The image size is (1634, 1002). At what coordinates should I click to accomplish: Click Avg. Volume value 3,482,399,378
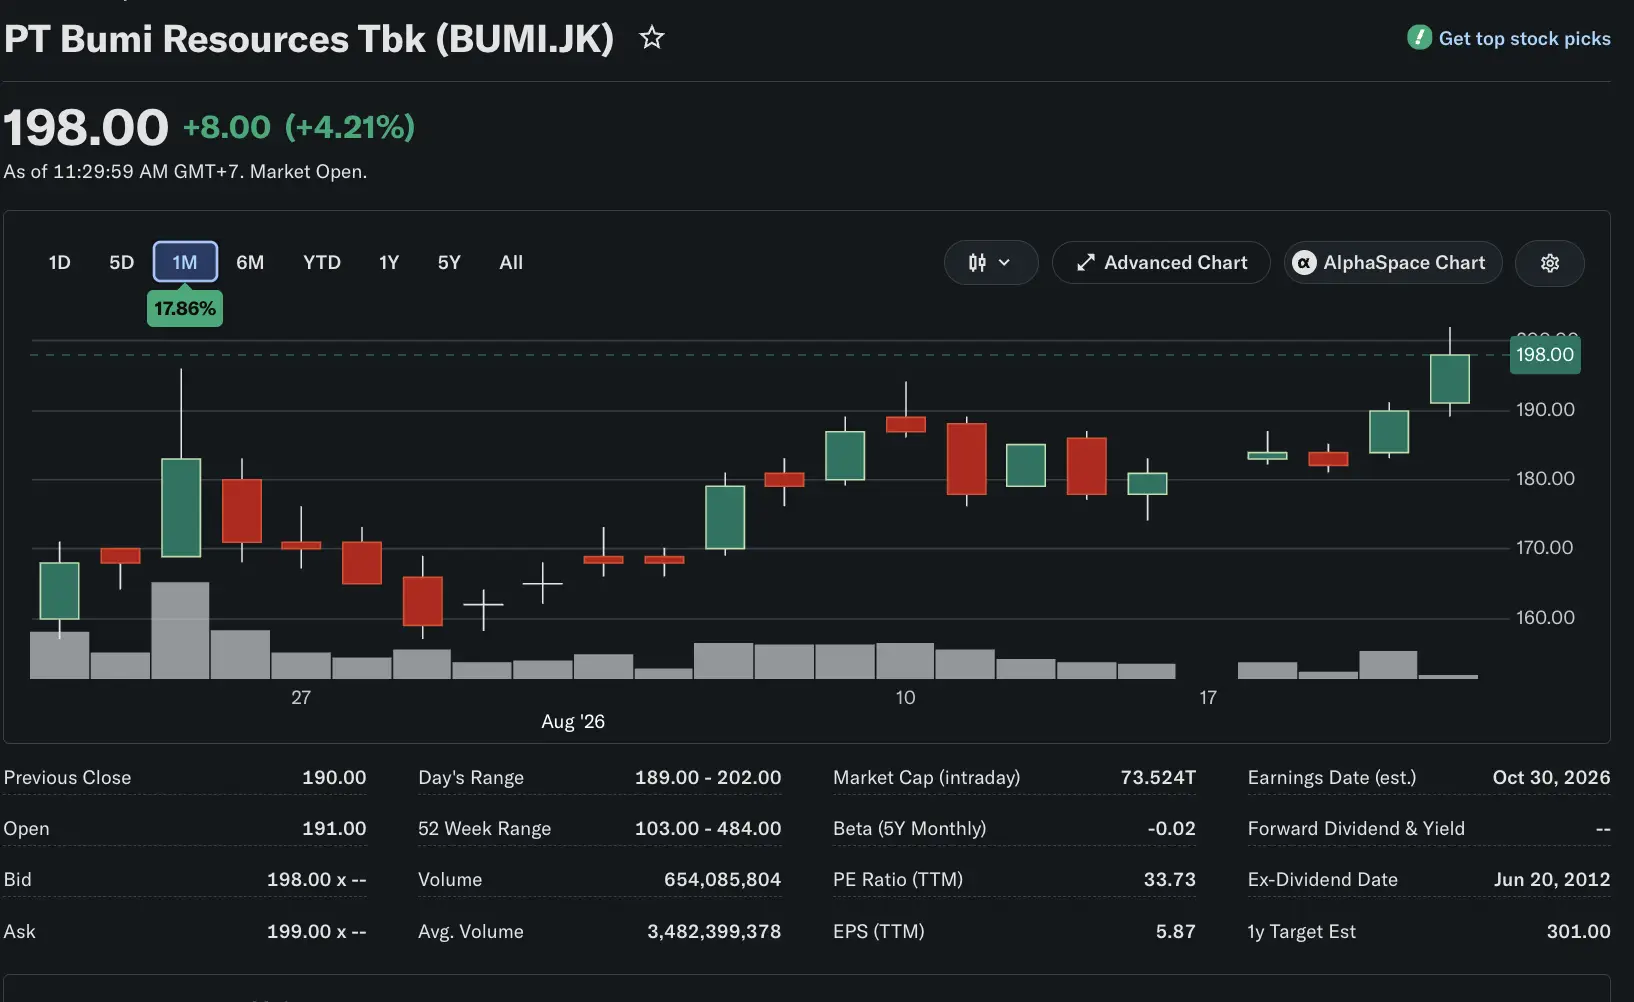tap(714, 931)
